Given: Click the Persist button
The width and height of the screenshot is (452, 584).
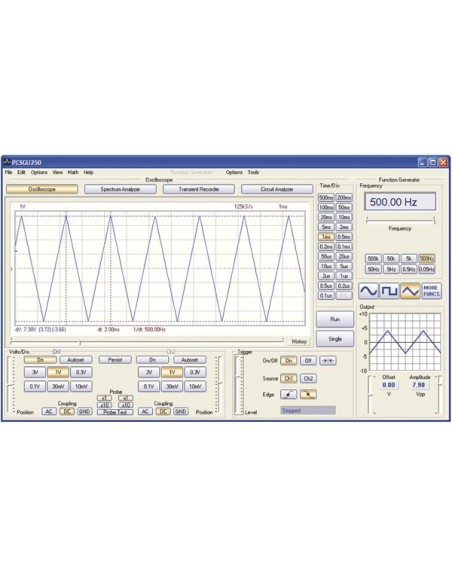Looking at the screenshot, I should click(115, 360).
